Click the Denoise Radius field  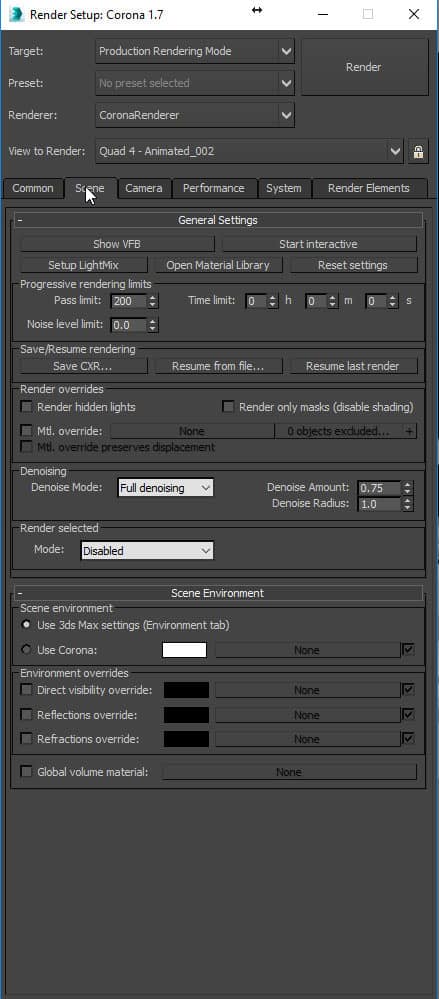click(x=379, y=504)
